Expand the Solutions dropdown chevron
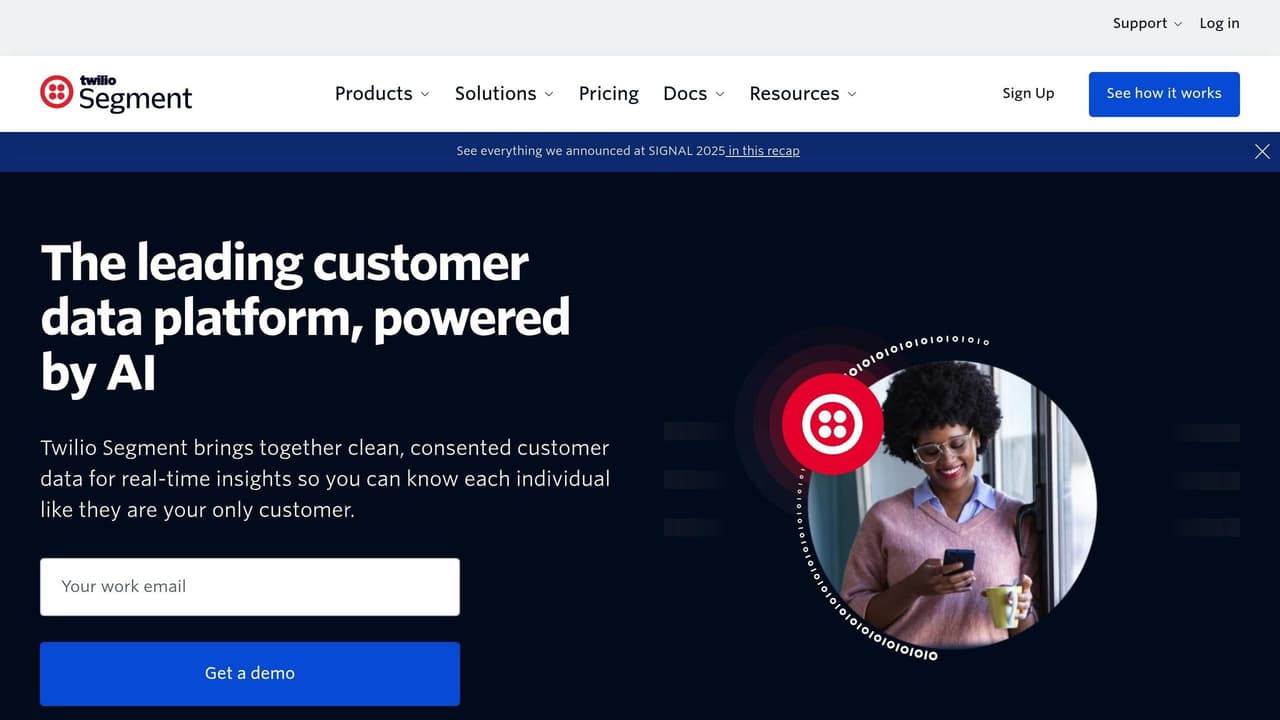Image resolution: width=1280 pixels, height=720 pixels. [x=549, y=94]
